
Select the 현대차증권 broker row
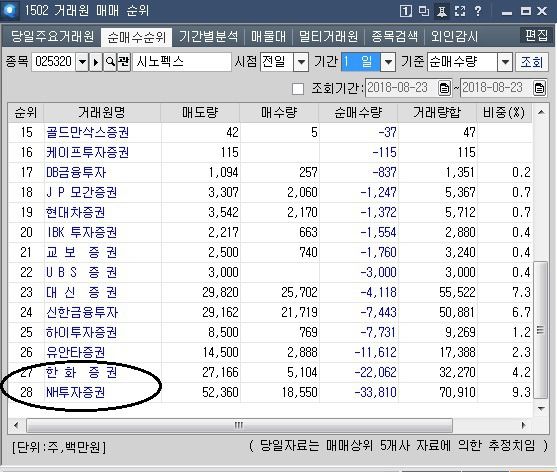(x=270, y=212)
